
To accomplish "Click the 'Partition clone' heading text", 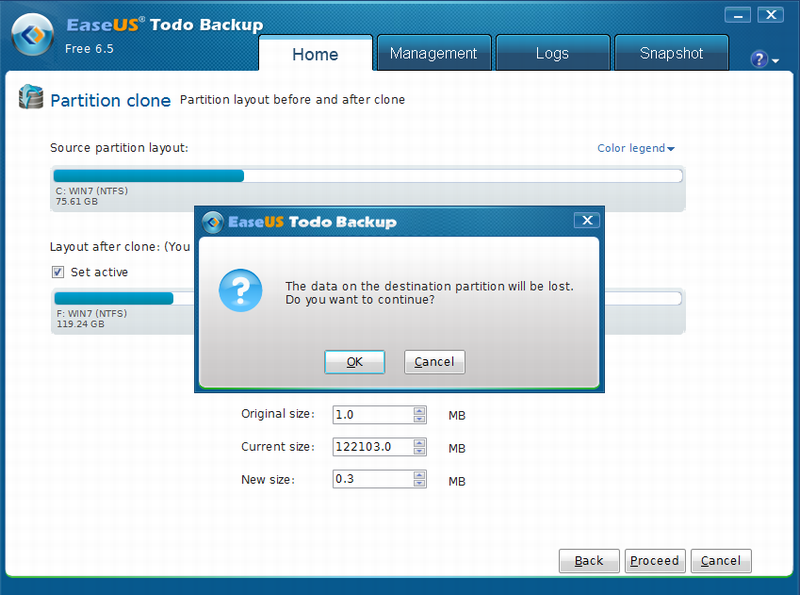I will (x=111, y=101).
